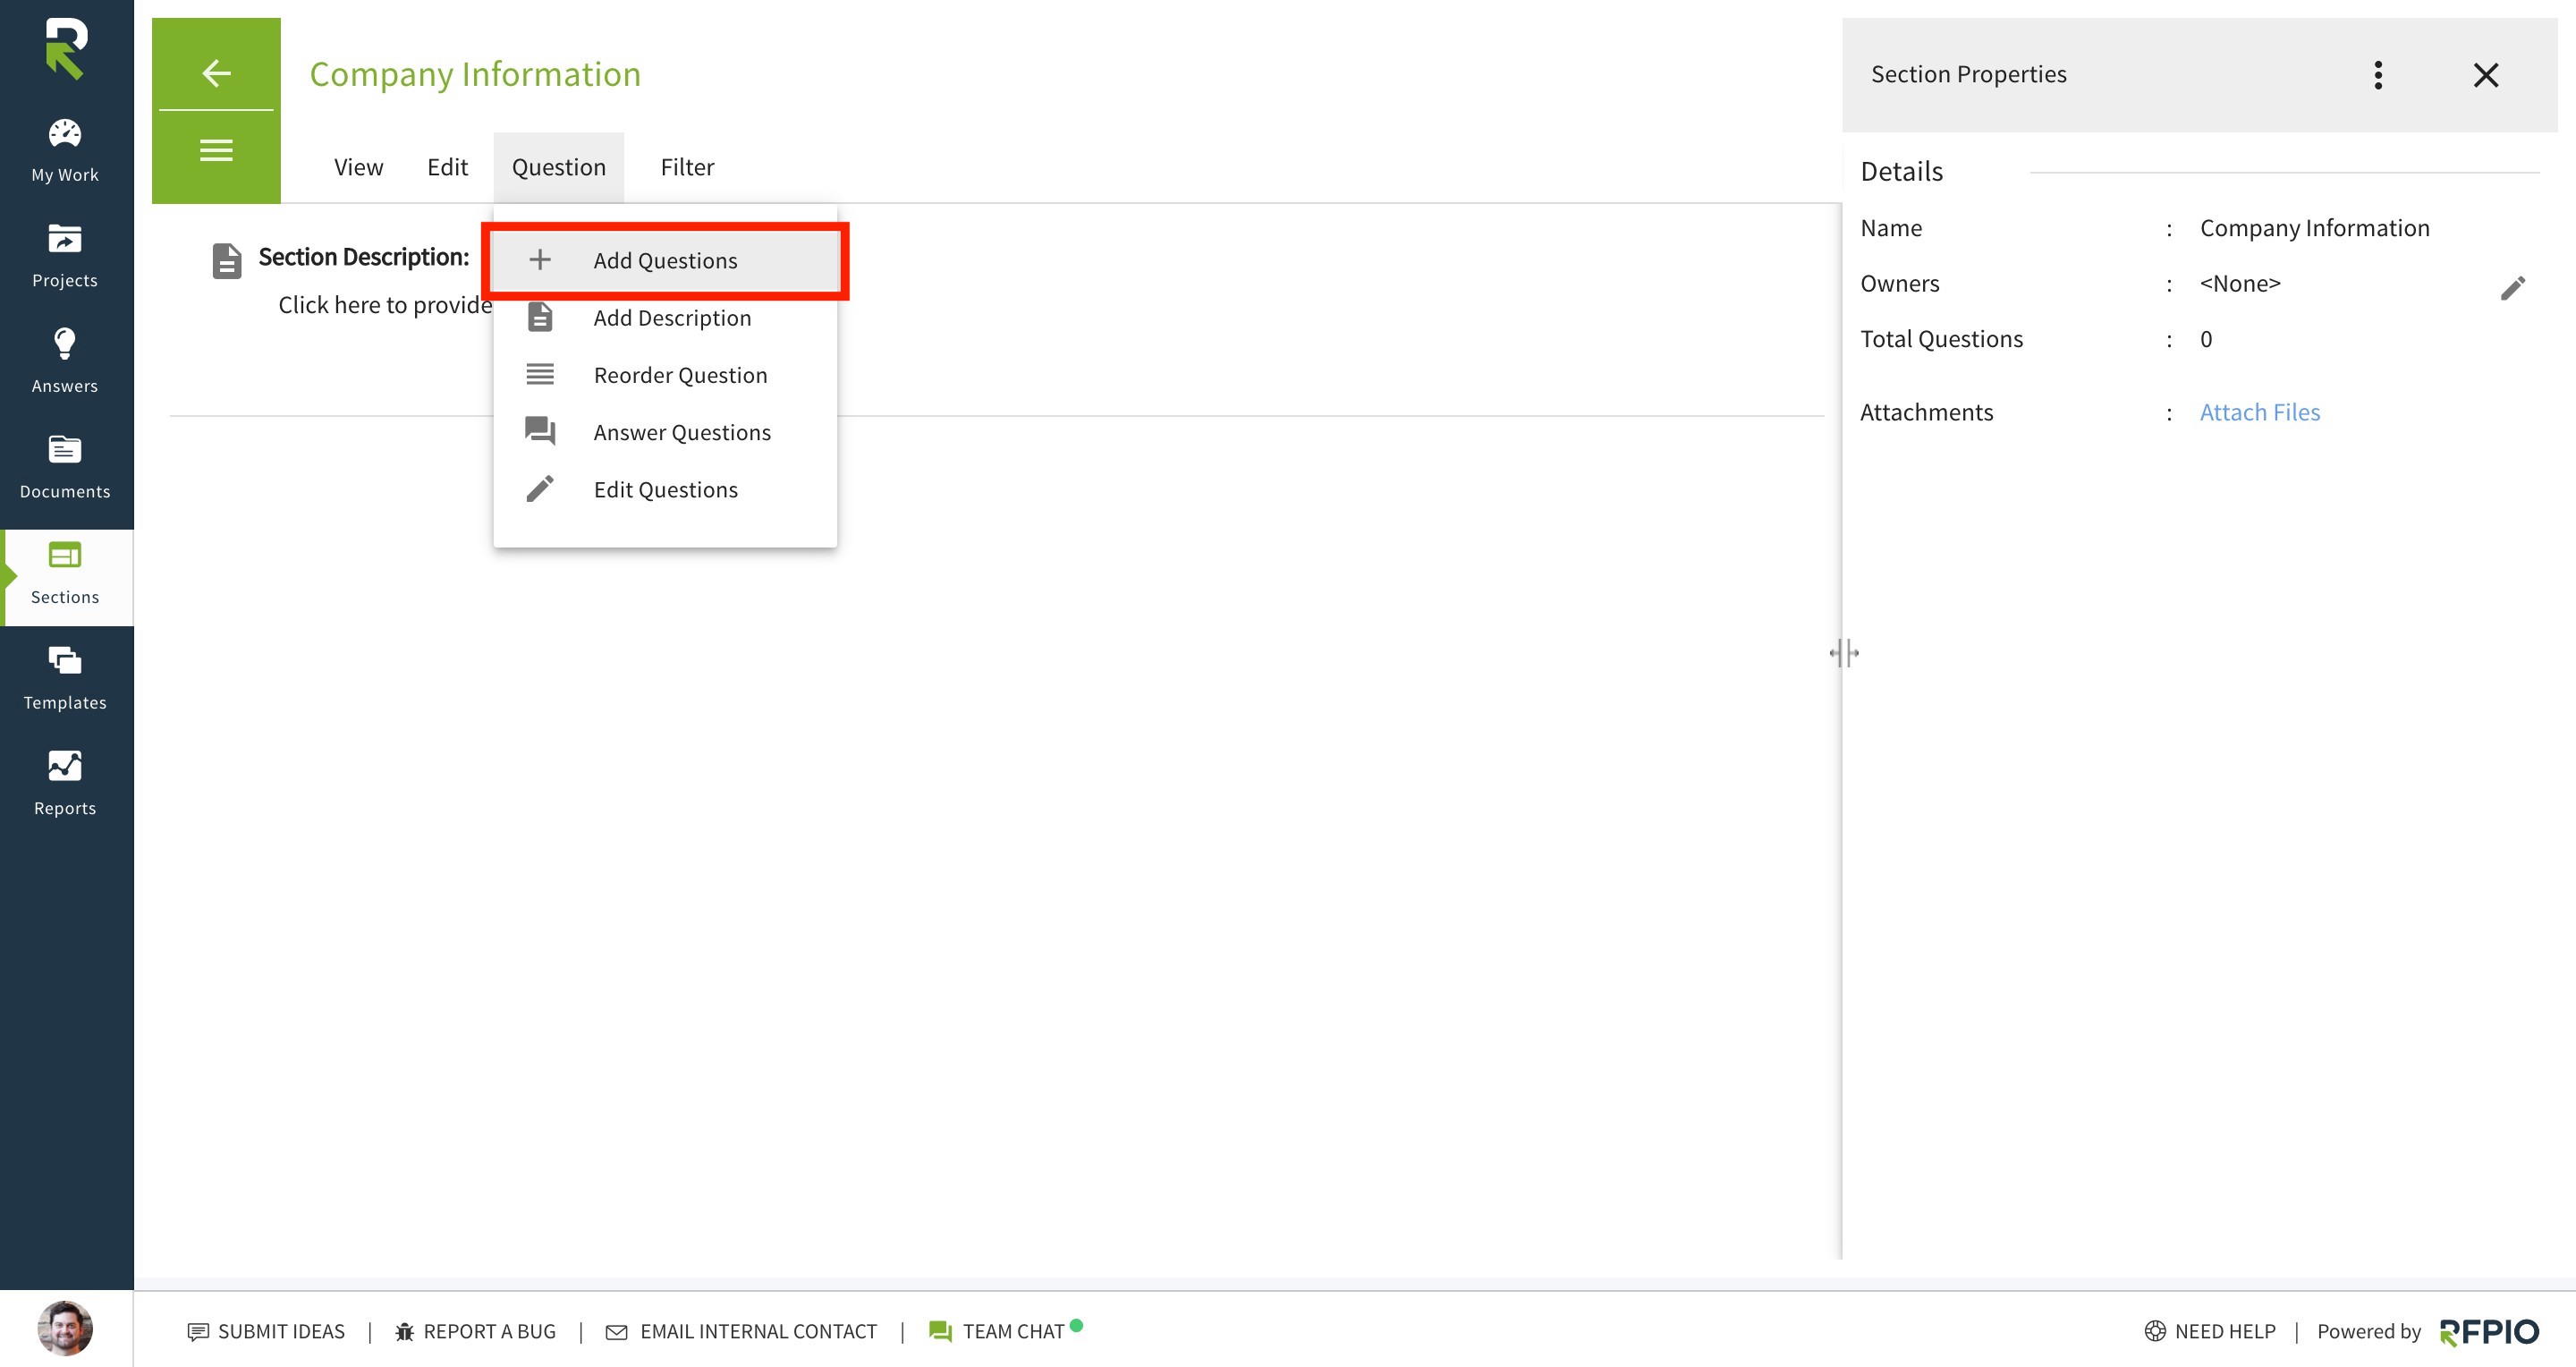Click Need Help in the footer
The height and width of the screenshot is (1367, 2576).
click(2210, 1331)
